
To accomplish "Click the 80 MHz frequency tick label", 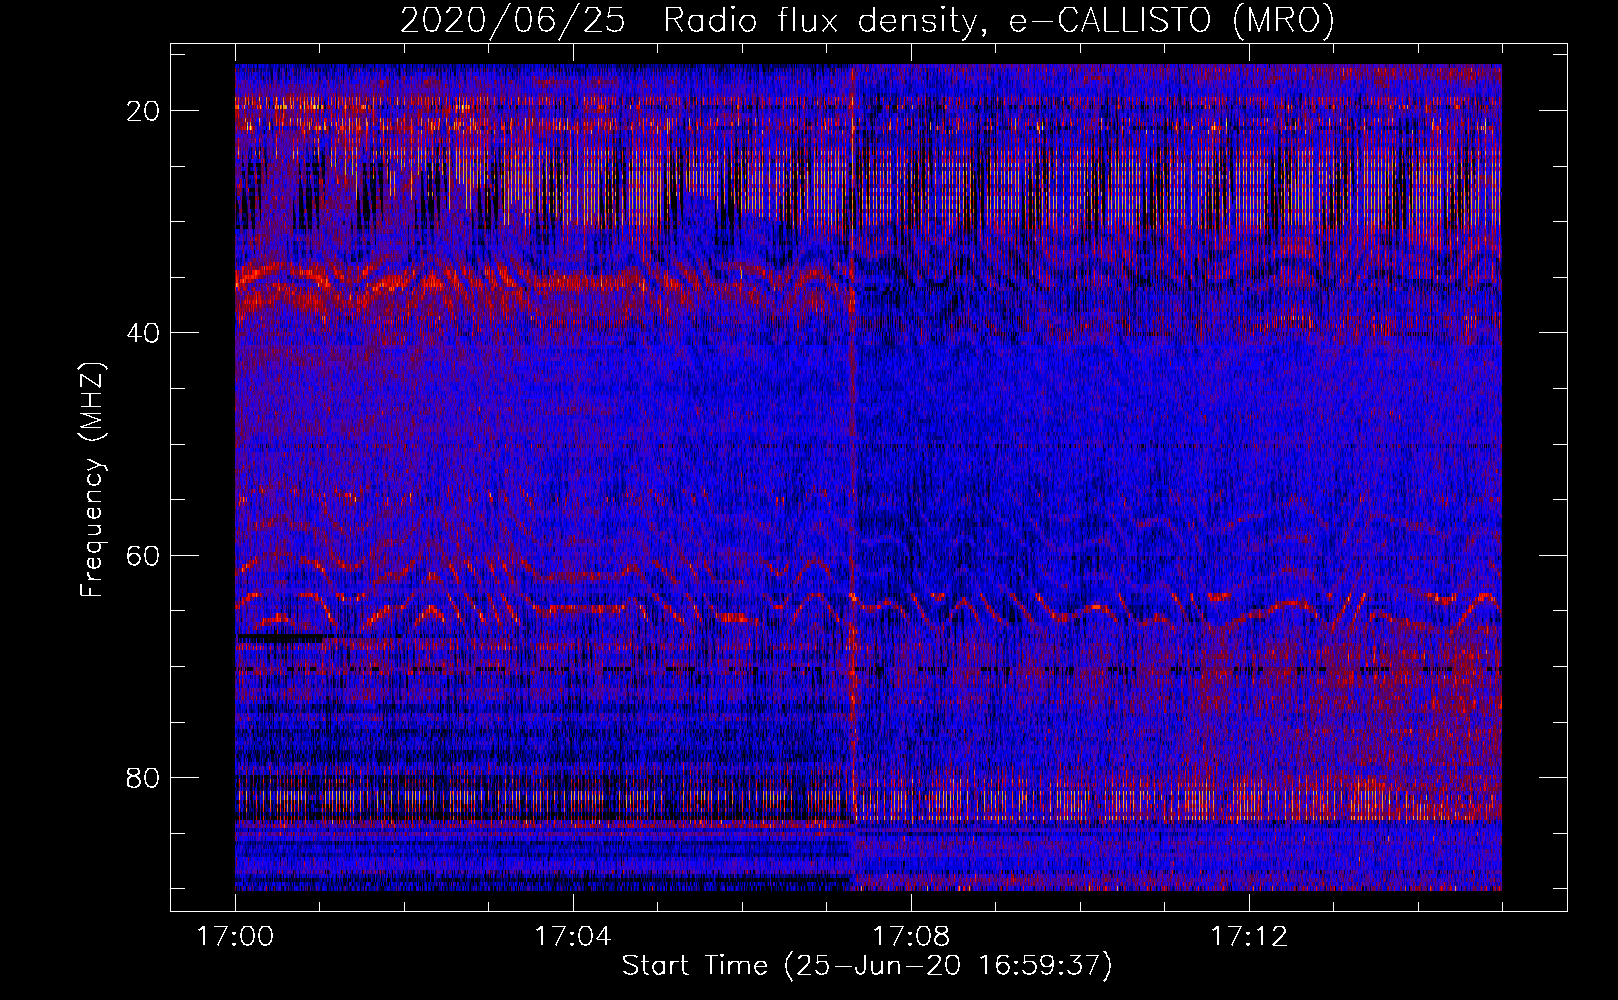I will click(x=144, y=777).
